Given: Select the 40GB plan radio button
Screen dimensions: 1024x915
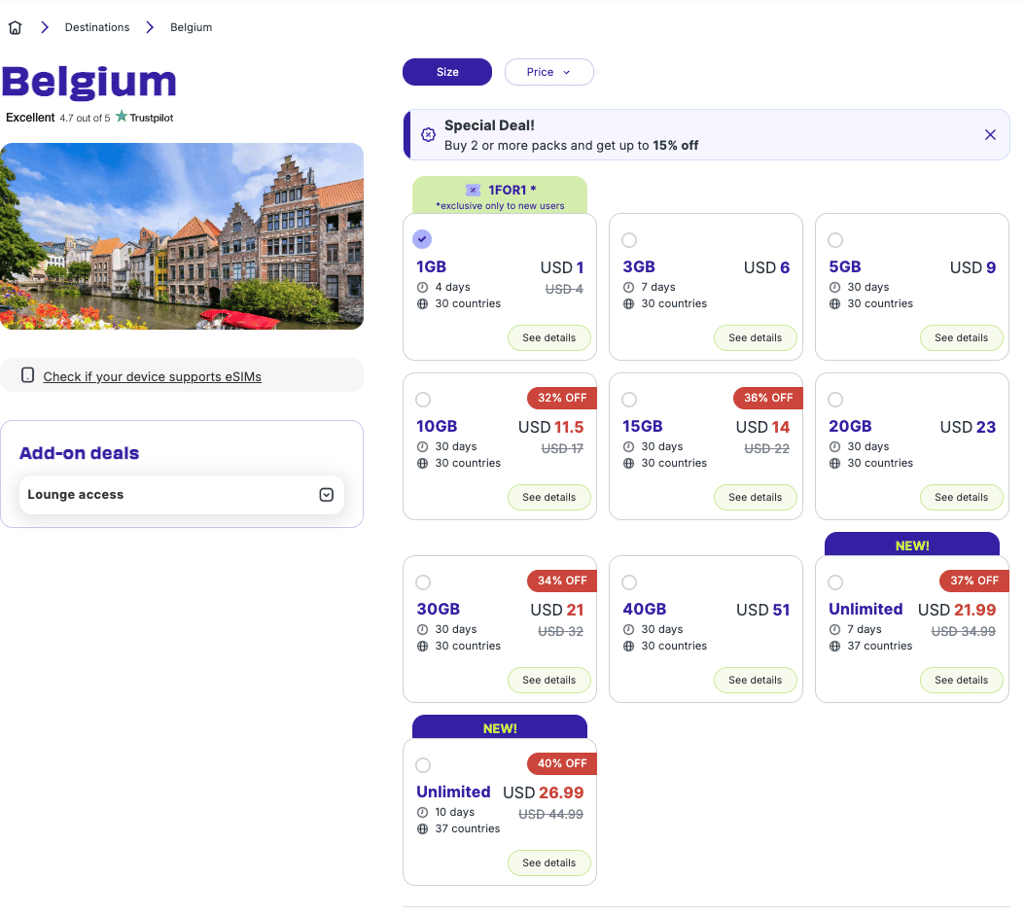Looking at the screenshot, I should point(629,582).
